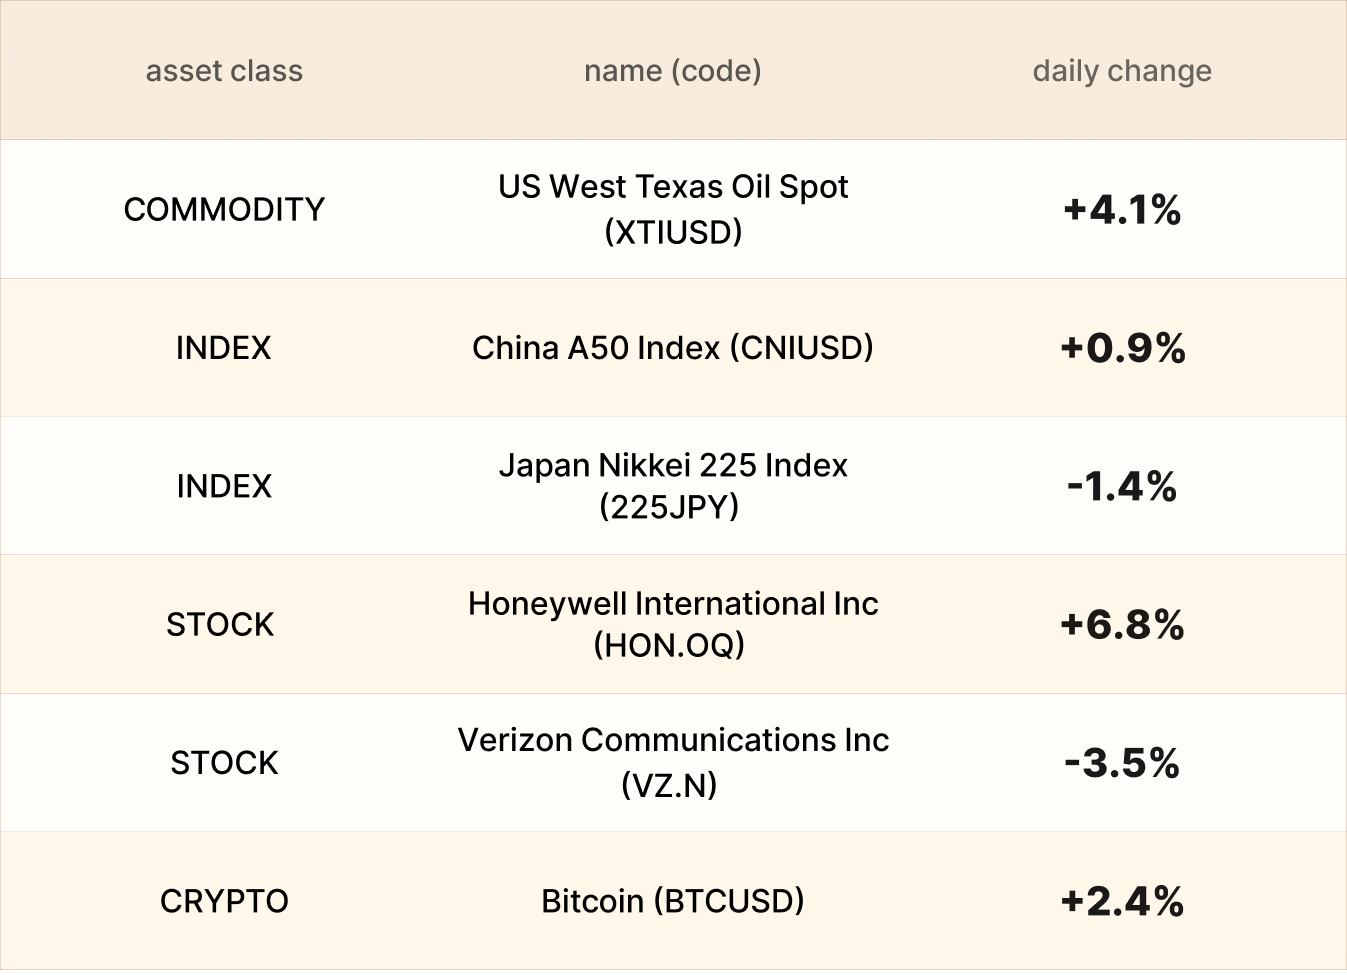
Task: Click the COMMODITY asset class cell
Action: (224, 209)
